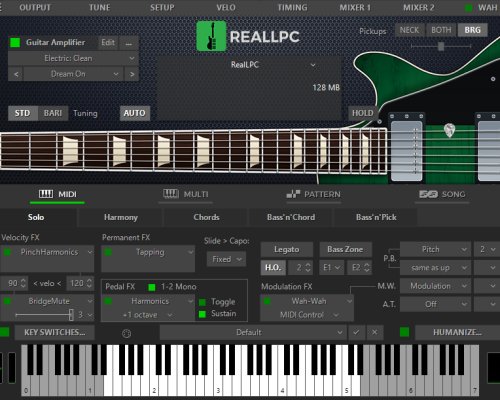Open the +1 octave harmonics dropdown

coord(147,315)
